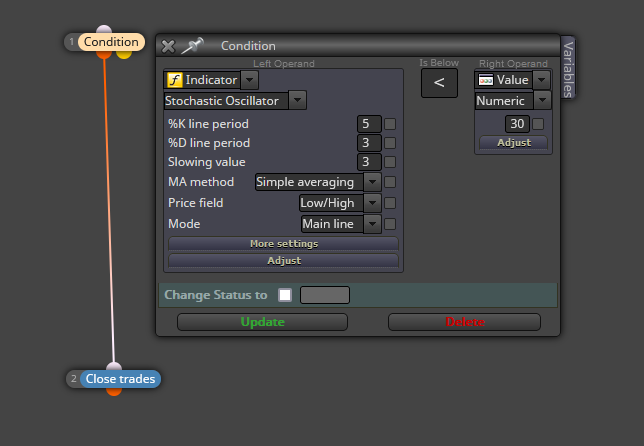Image resolution: width=644 pixels, height=446 pixels.
Task: Toggle the MA method checkbox
Action: tap(390, 182)
